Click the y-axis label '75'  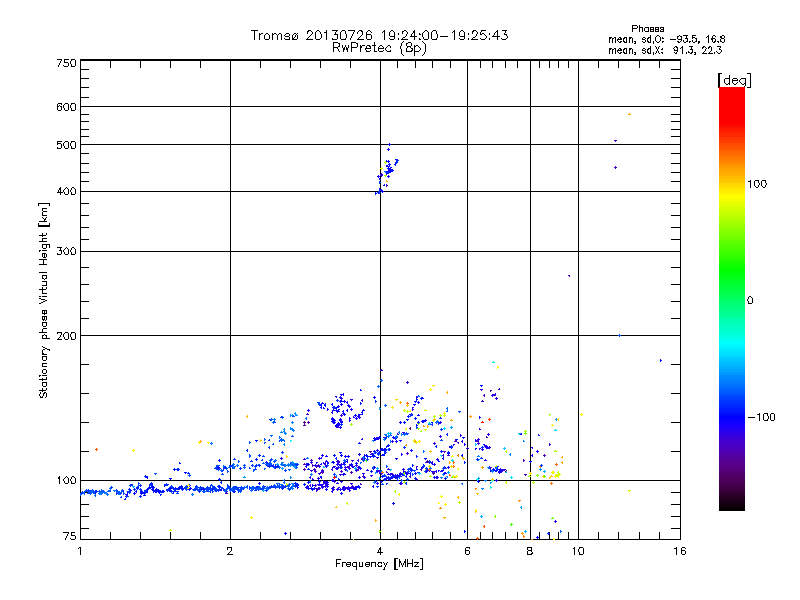[x=70, y=535]
